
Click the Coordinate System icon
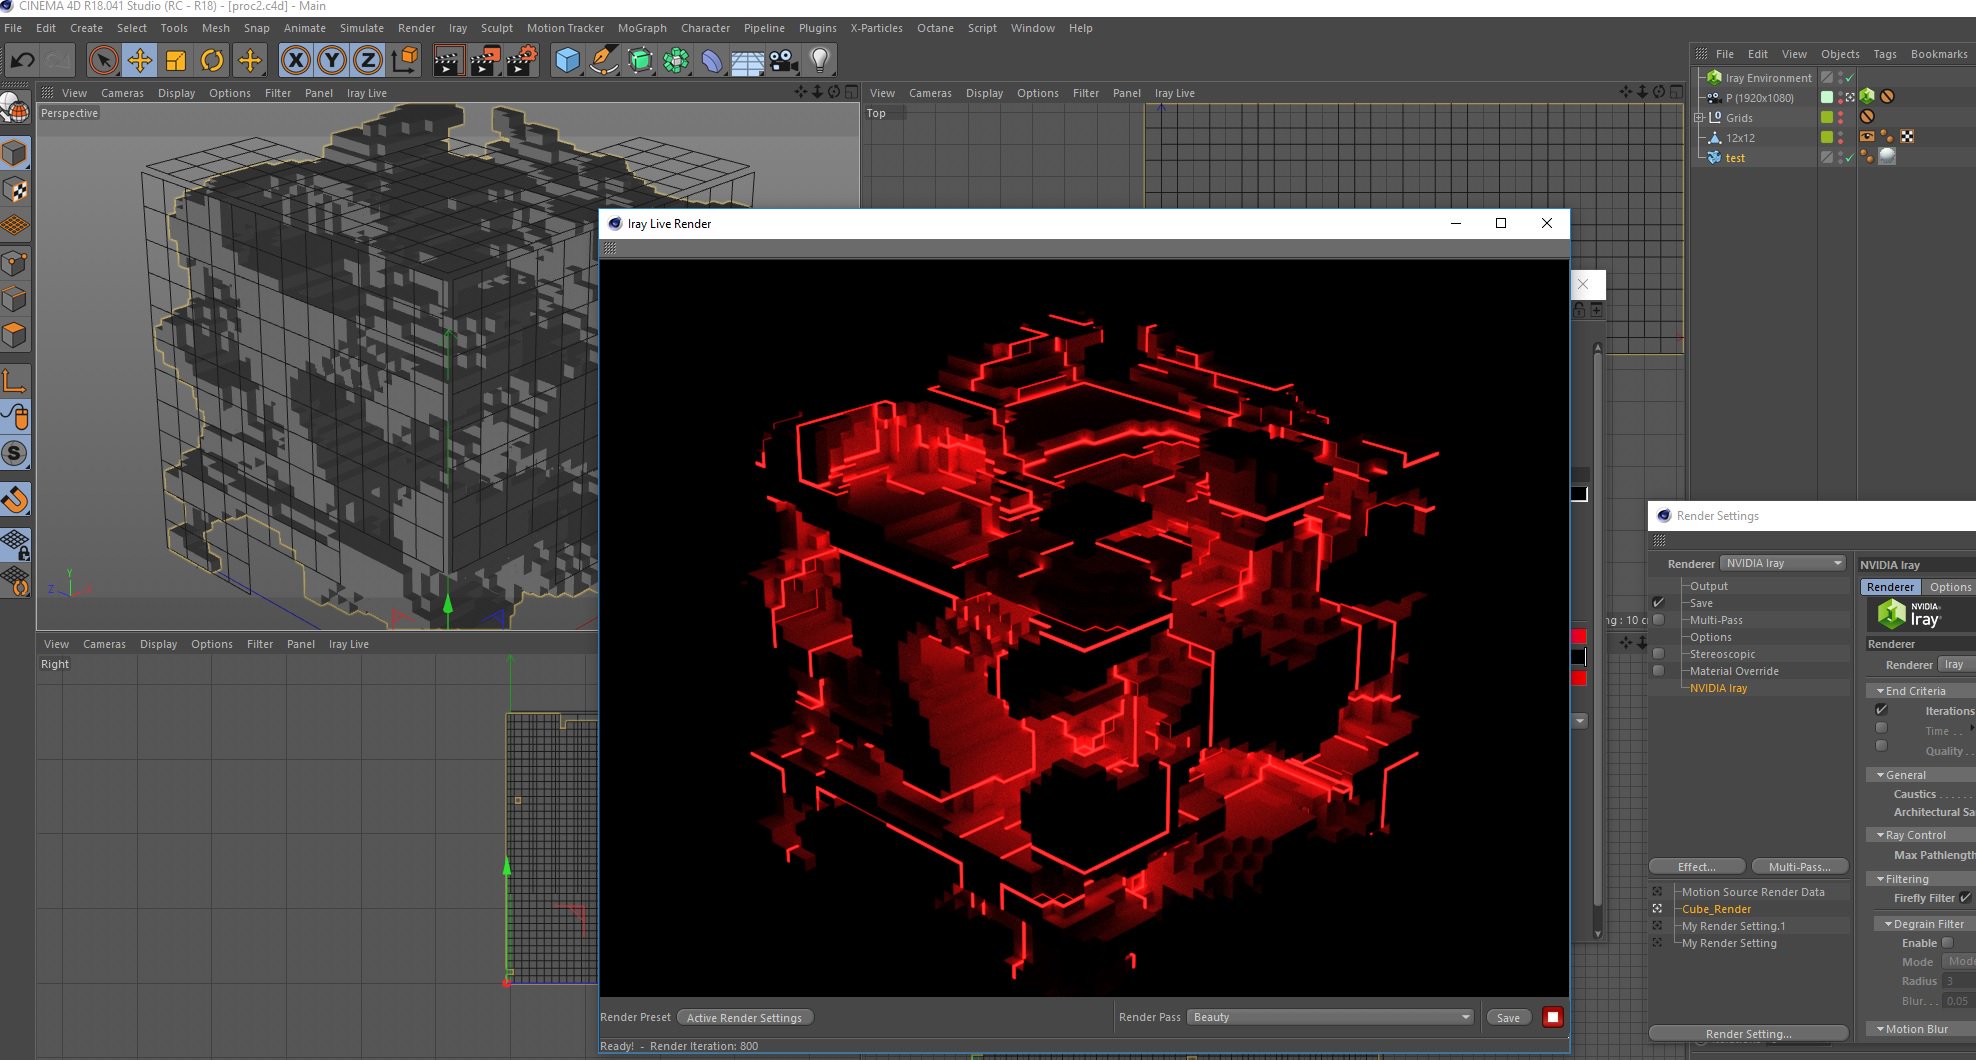(405, 61)
